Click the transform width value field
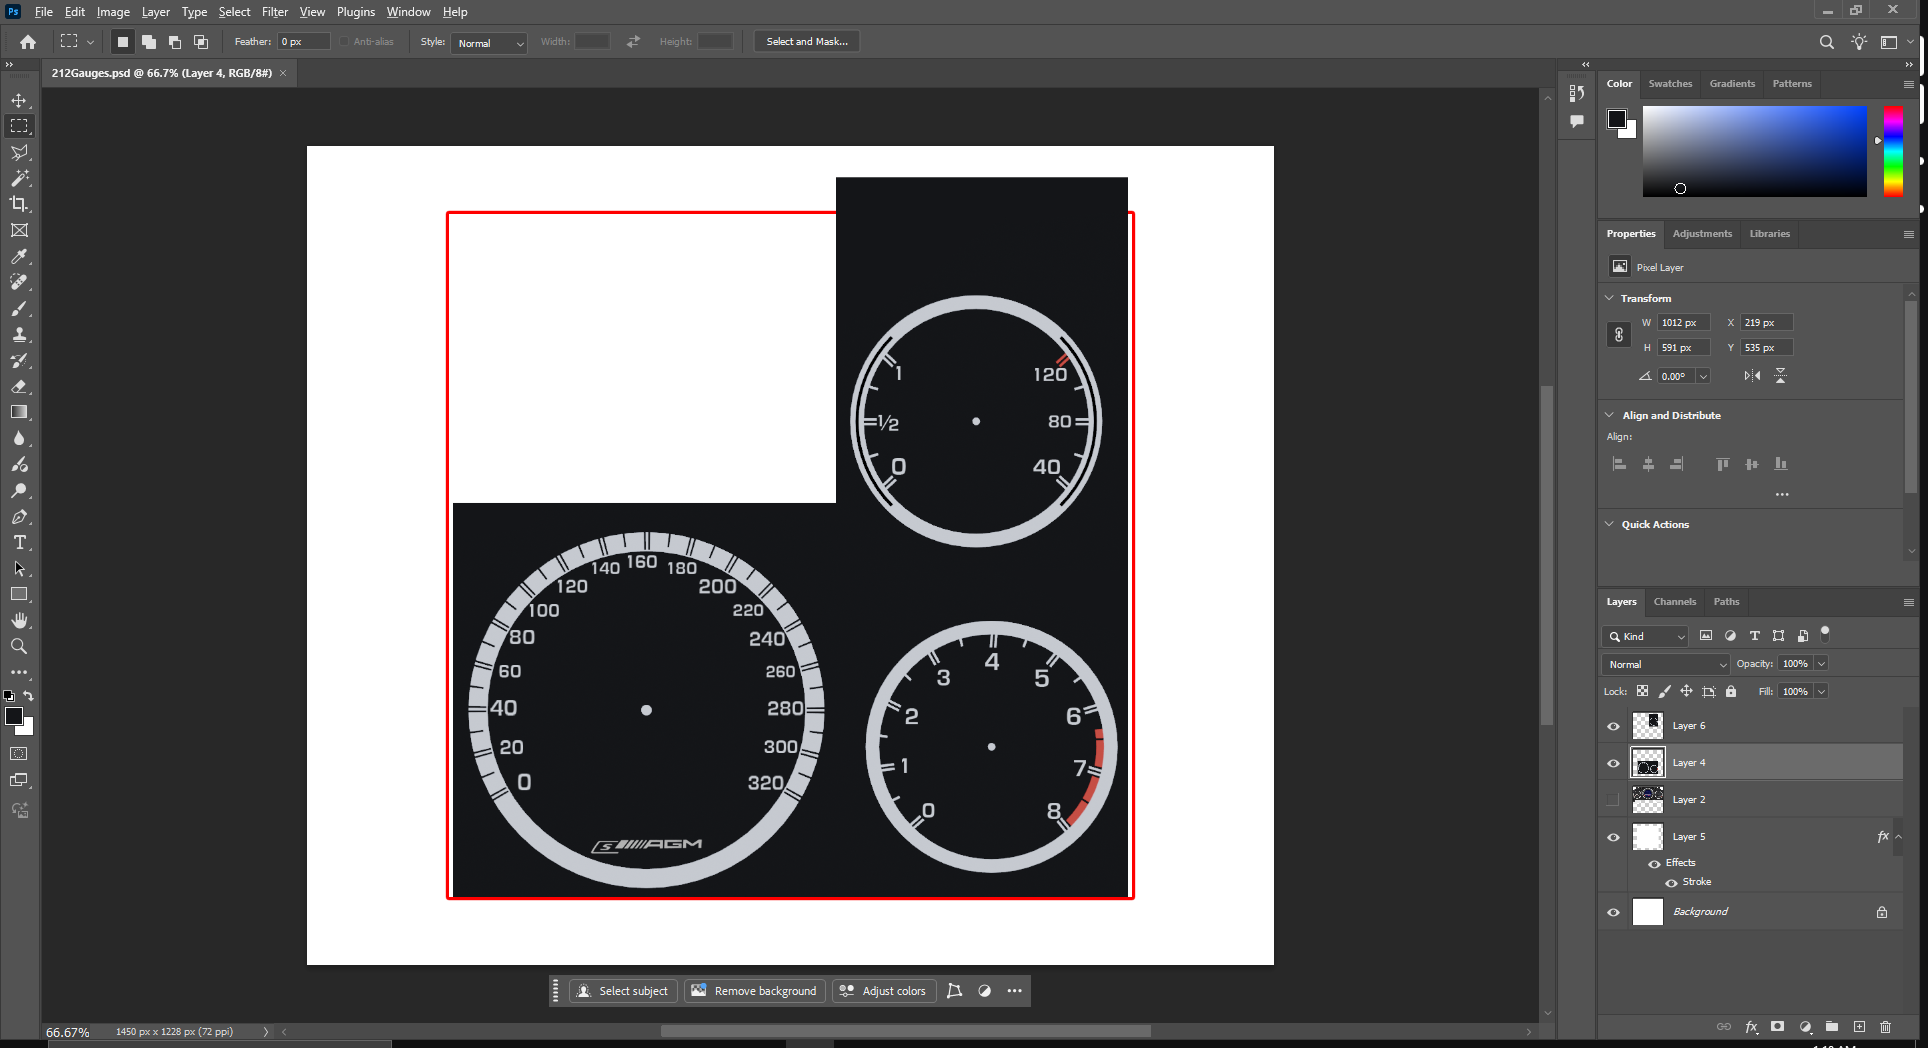This screenshot has width=1928, height=1048. [x=1684, y=323]
